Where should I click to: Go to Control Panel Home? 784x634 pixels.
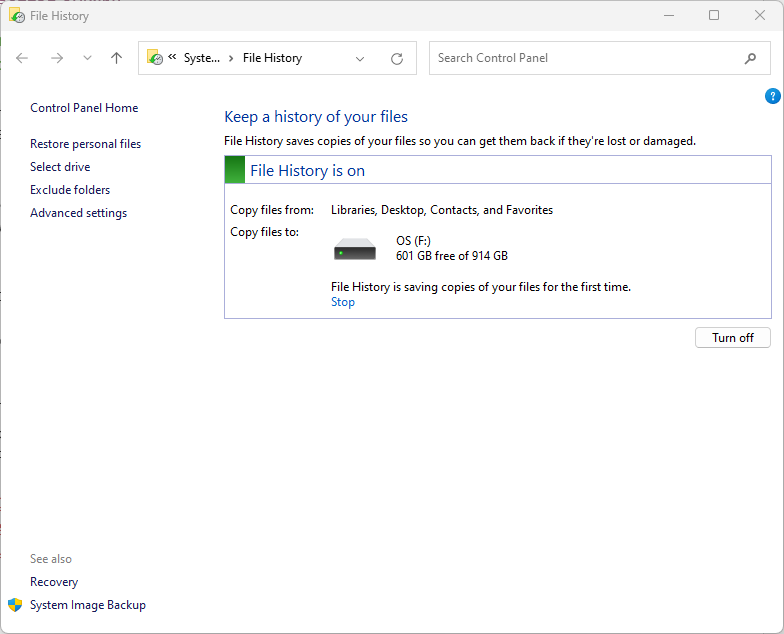tap(84, 108)
